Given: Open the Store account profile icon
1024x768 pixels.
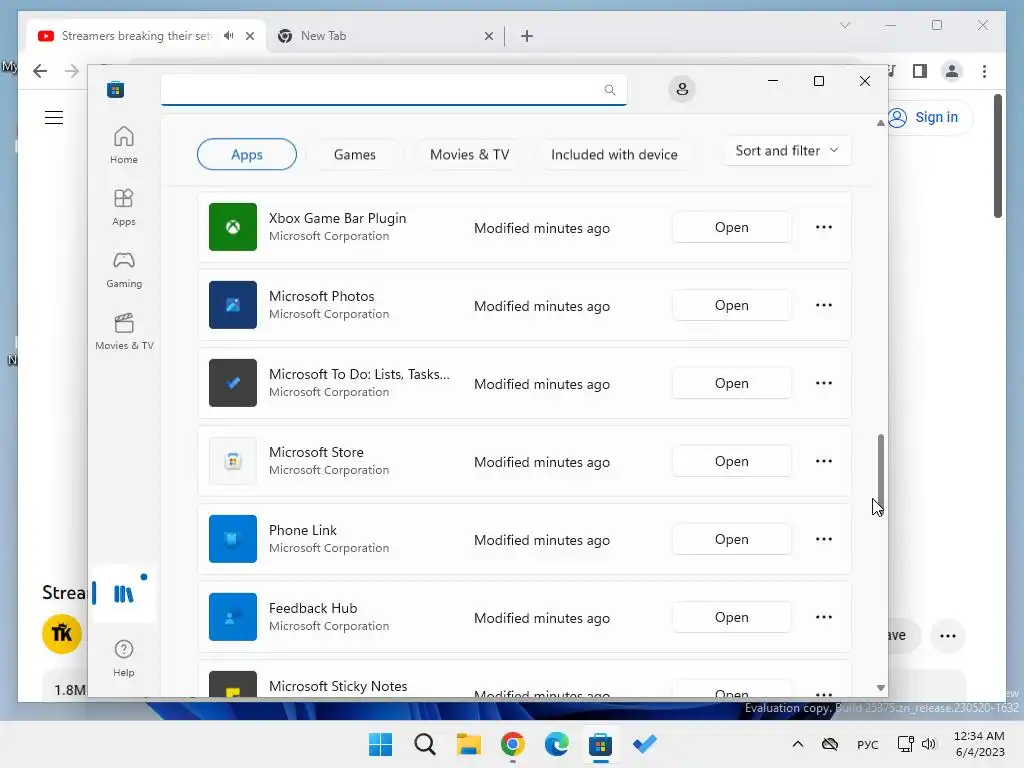Looking at the screenshot, I should pos(682,89).
